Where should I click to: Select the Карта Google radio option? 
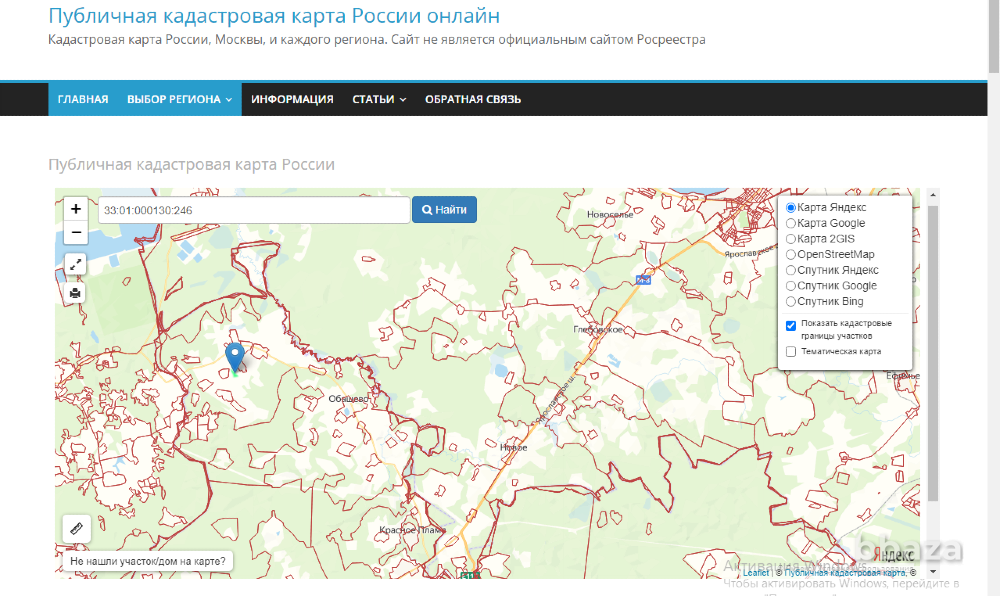(791, 223)
